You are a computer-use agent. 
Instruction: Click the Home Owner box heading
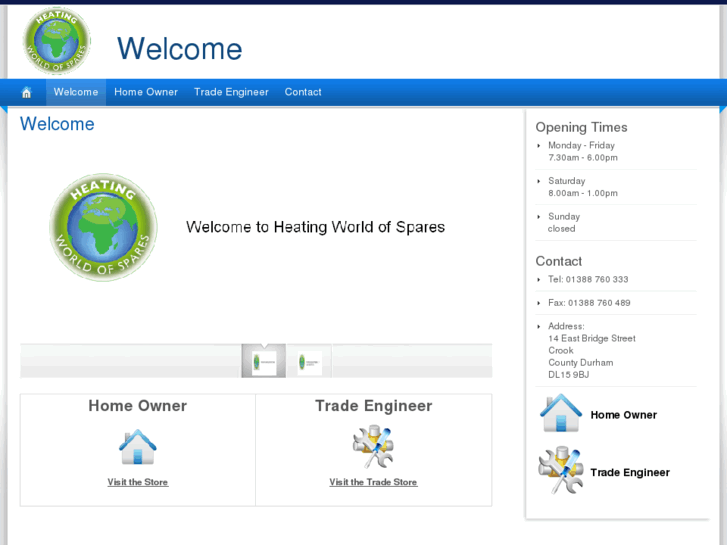(138, 406)
